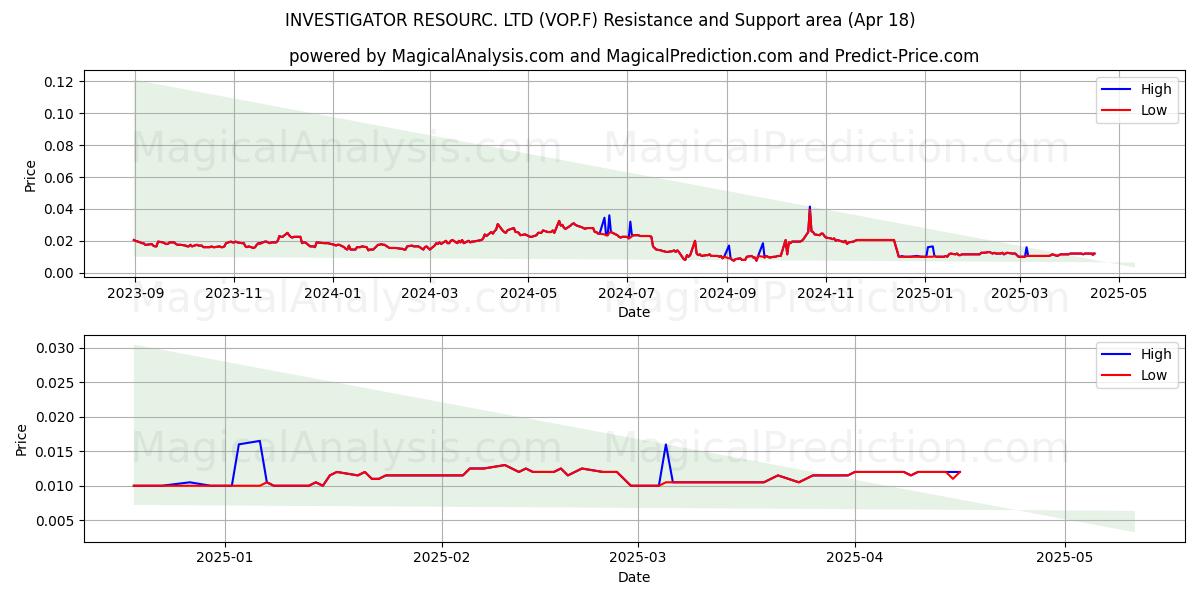Click the '2025-05' tick label on top chart
The width and height of the screenshot is (1200, 600).
pos(1118,293)
